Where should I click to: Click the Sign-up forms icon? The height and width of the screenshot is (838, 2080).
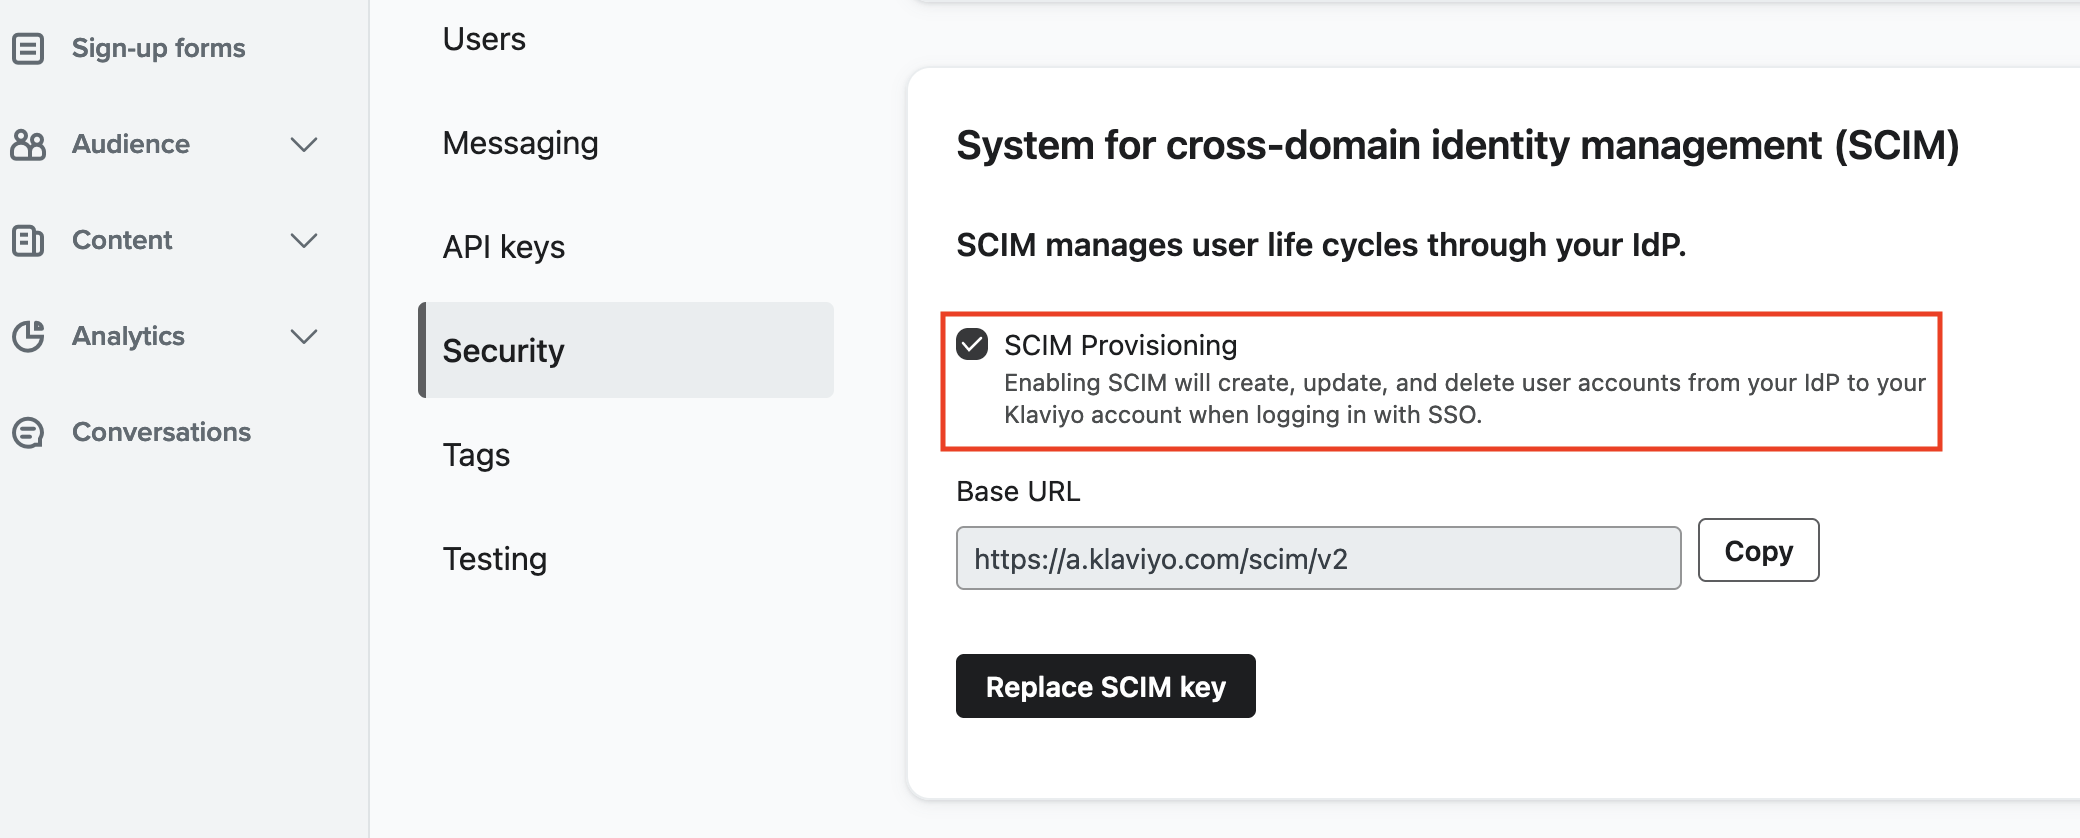(28, 48)
